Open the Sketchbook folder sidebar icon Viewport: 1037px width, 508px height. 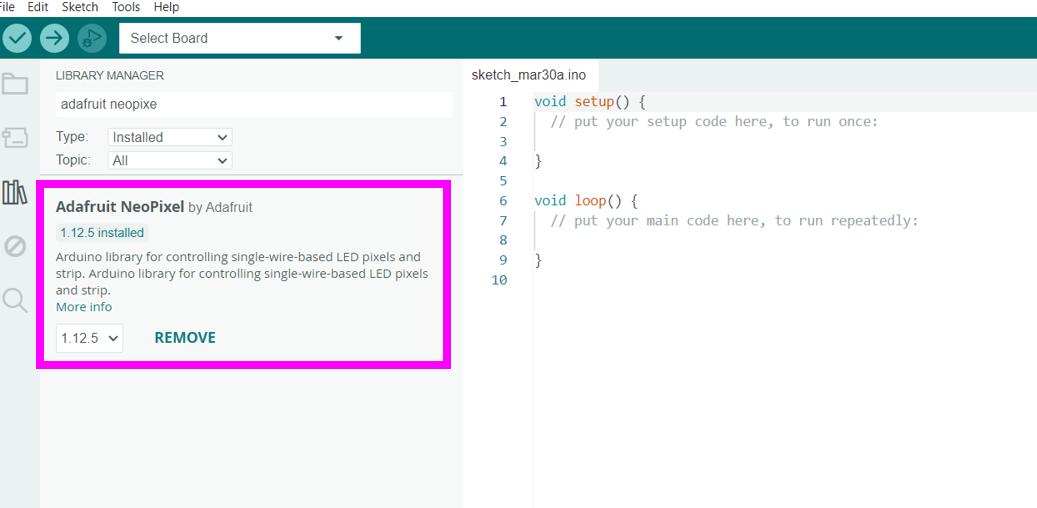[15, 84]
